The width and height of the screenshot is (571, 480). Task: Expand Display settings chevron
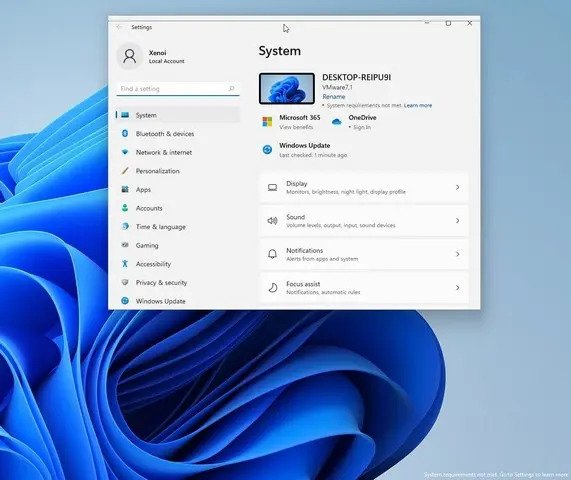click(458, 187)
